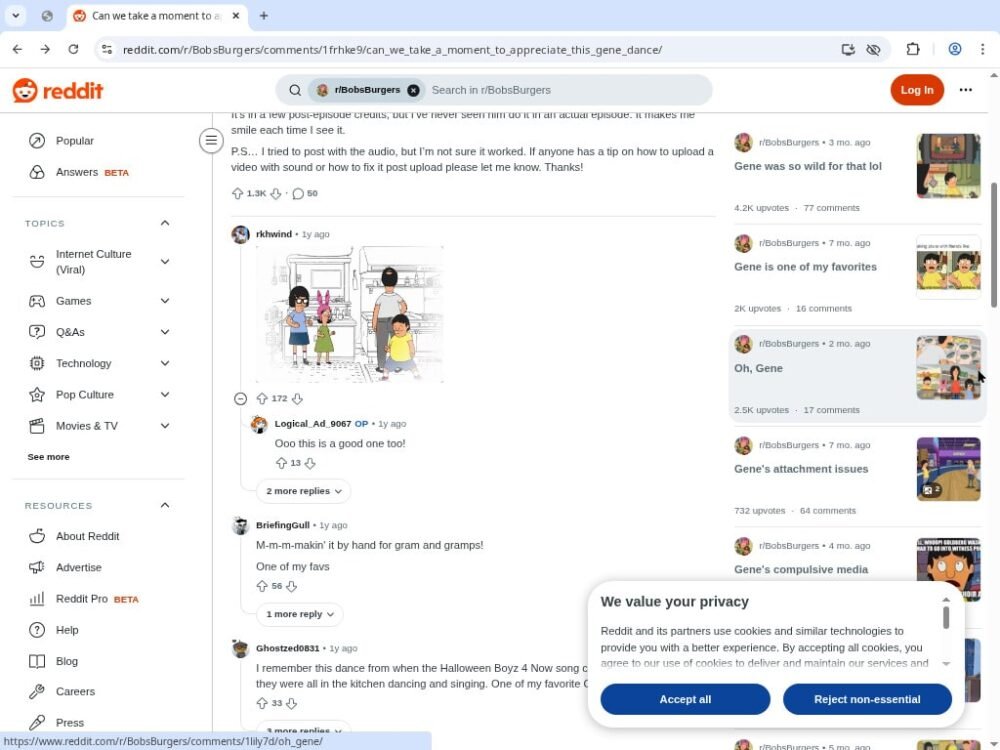Expand 2 more replies under Logical_Ad_9067
Viewport: 1000px width, 750px height.
click(x=304, y=491)
